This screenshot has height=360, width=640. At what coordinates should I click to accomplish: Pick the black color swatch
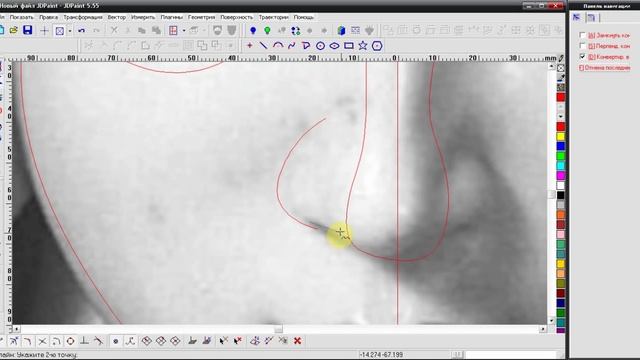[x=561, y=195]
